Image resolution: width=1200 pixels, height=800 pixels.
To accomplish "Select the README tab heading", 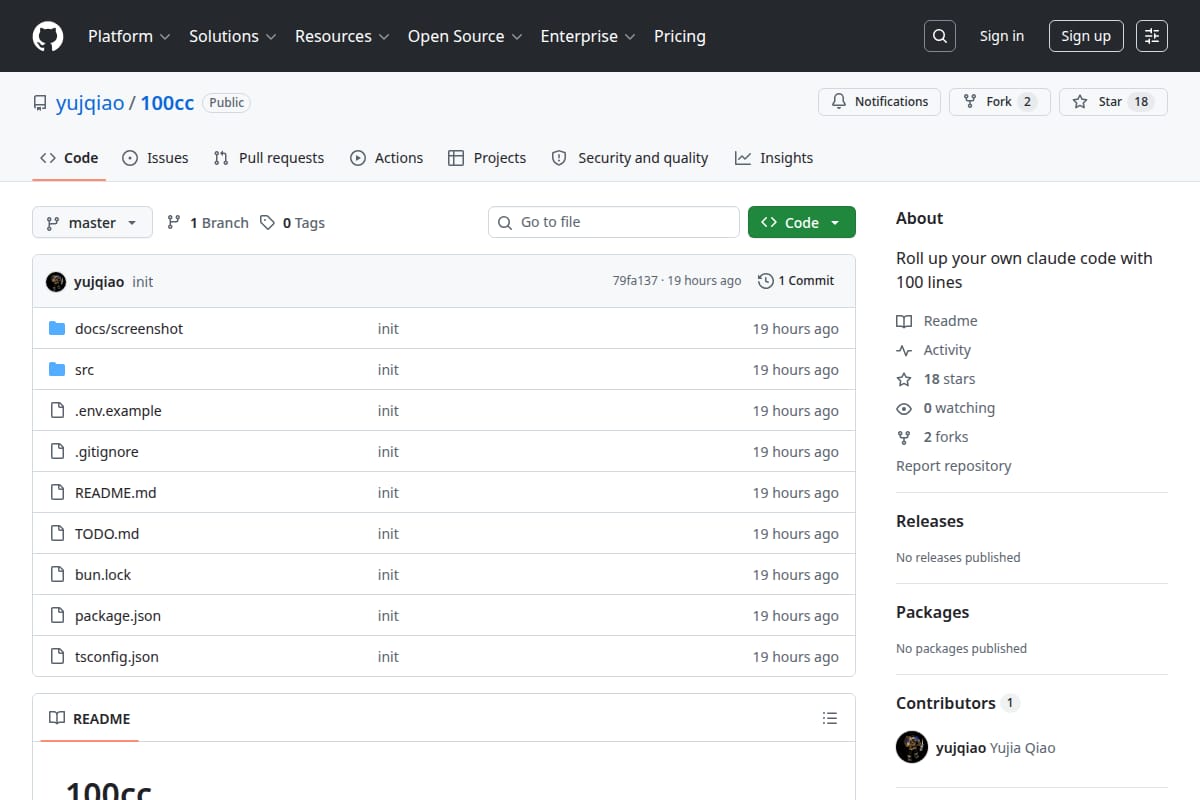I will point(90,718).
